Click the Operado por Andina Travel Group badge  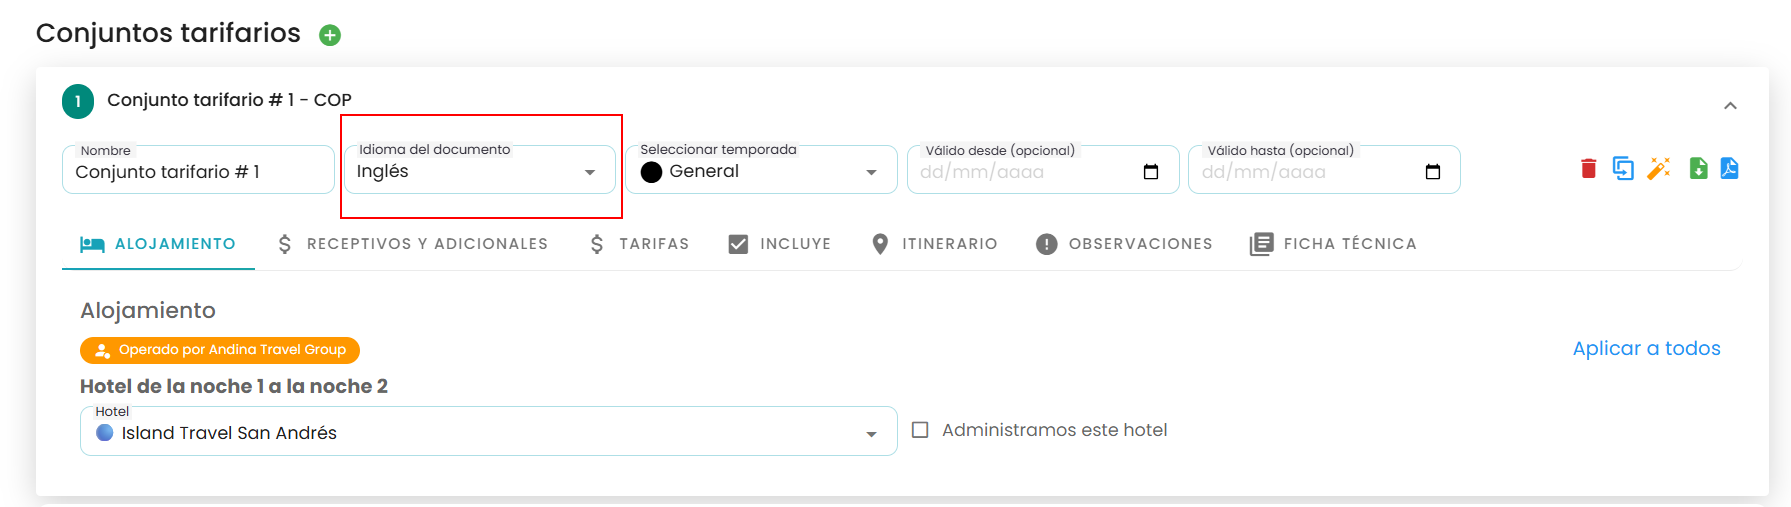point(220,350)
